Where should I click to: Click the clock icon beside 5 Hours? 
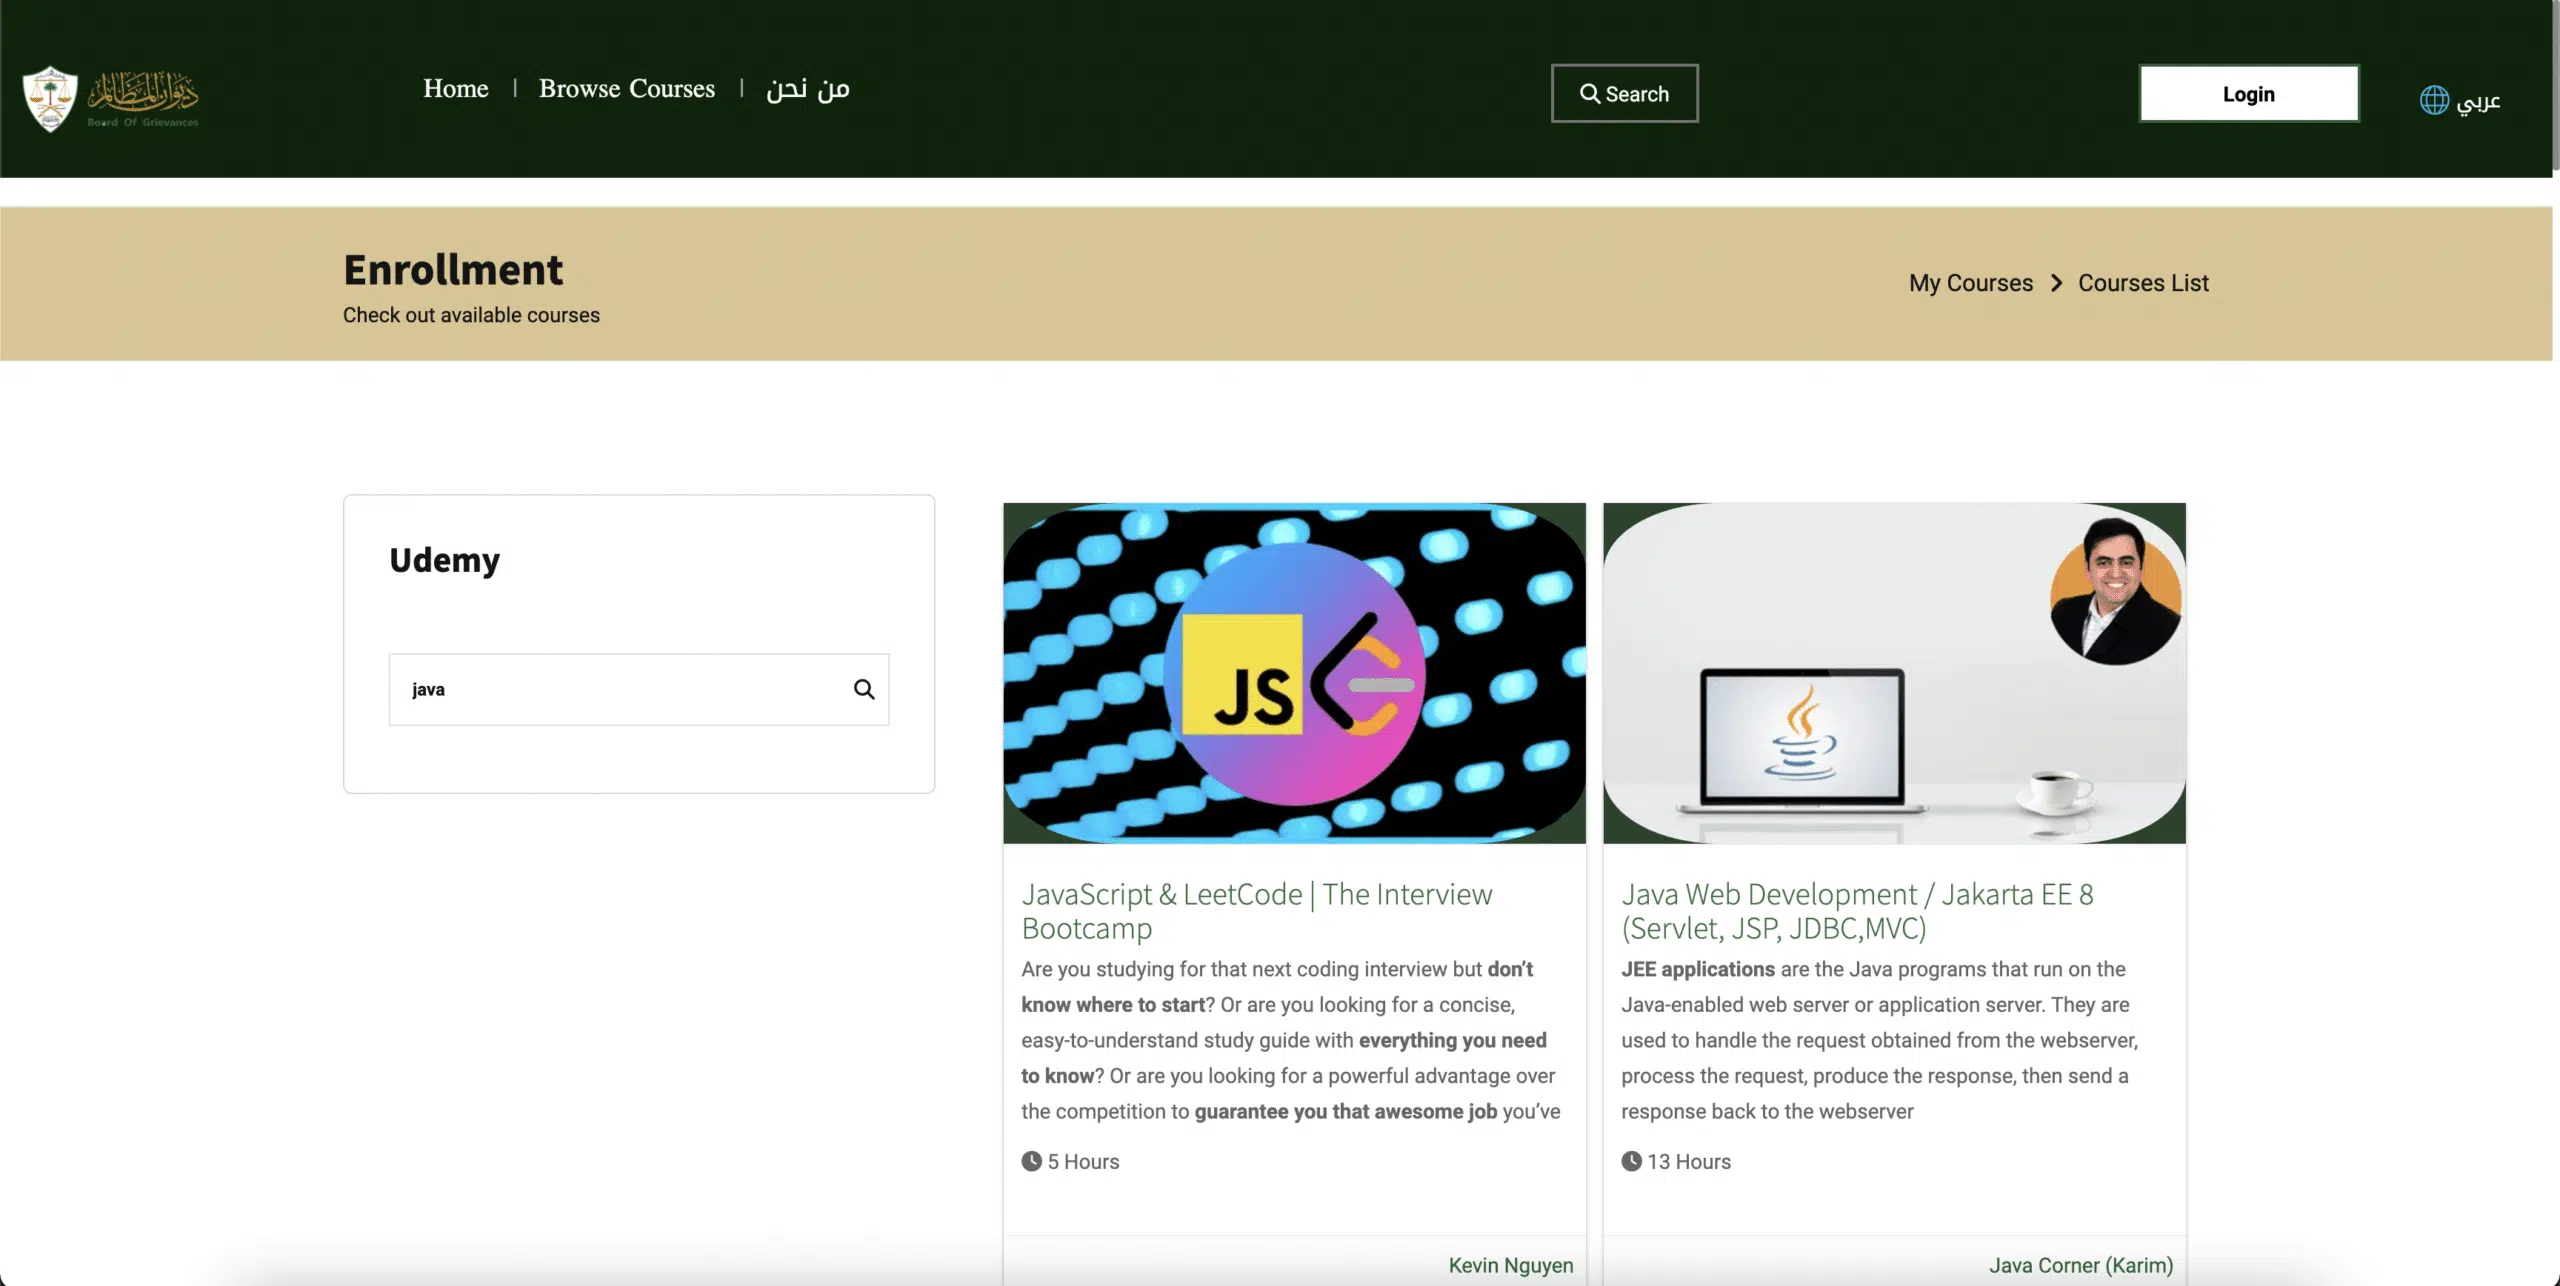coord(1031,1161)
